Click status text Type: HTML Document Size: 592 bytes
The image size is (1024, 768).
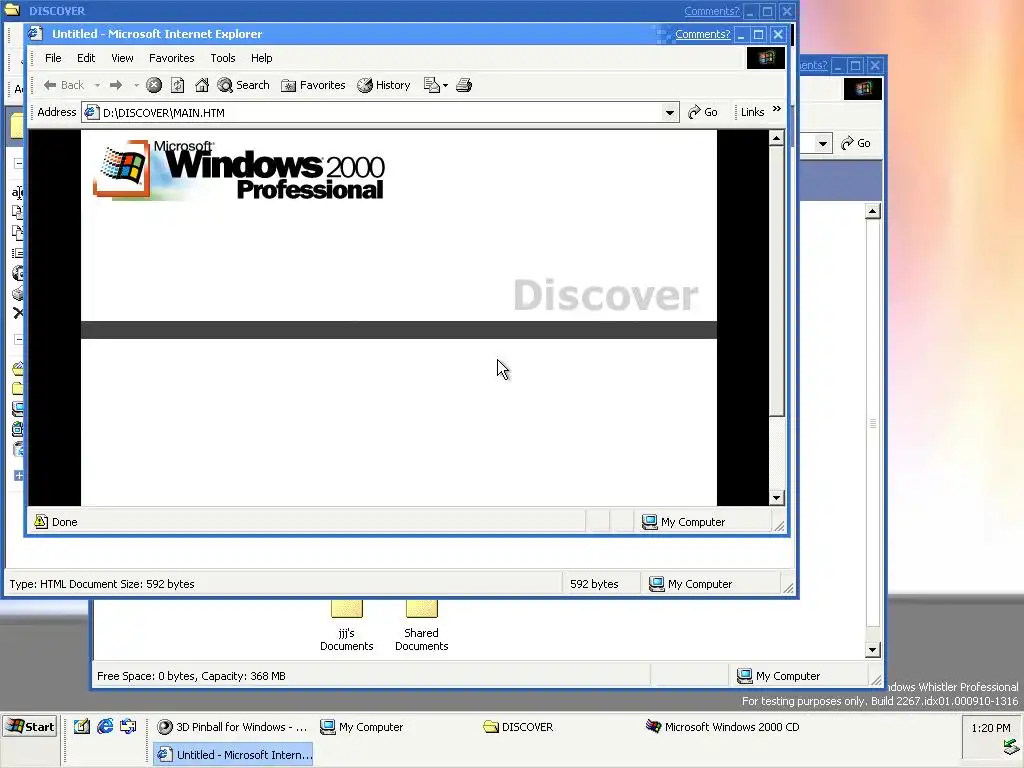click(x=102, y=584)
